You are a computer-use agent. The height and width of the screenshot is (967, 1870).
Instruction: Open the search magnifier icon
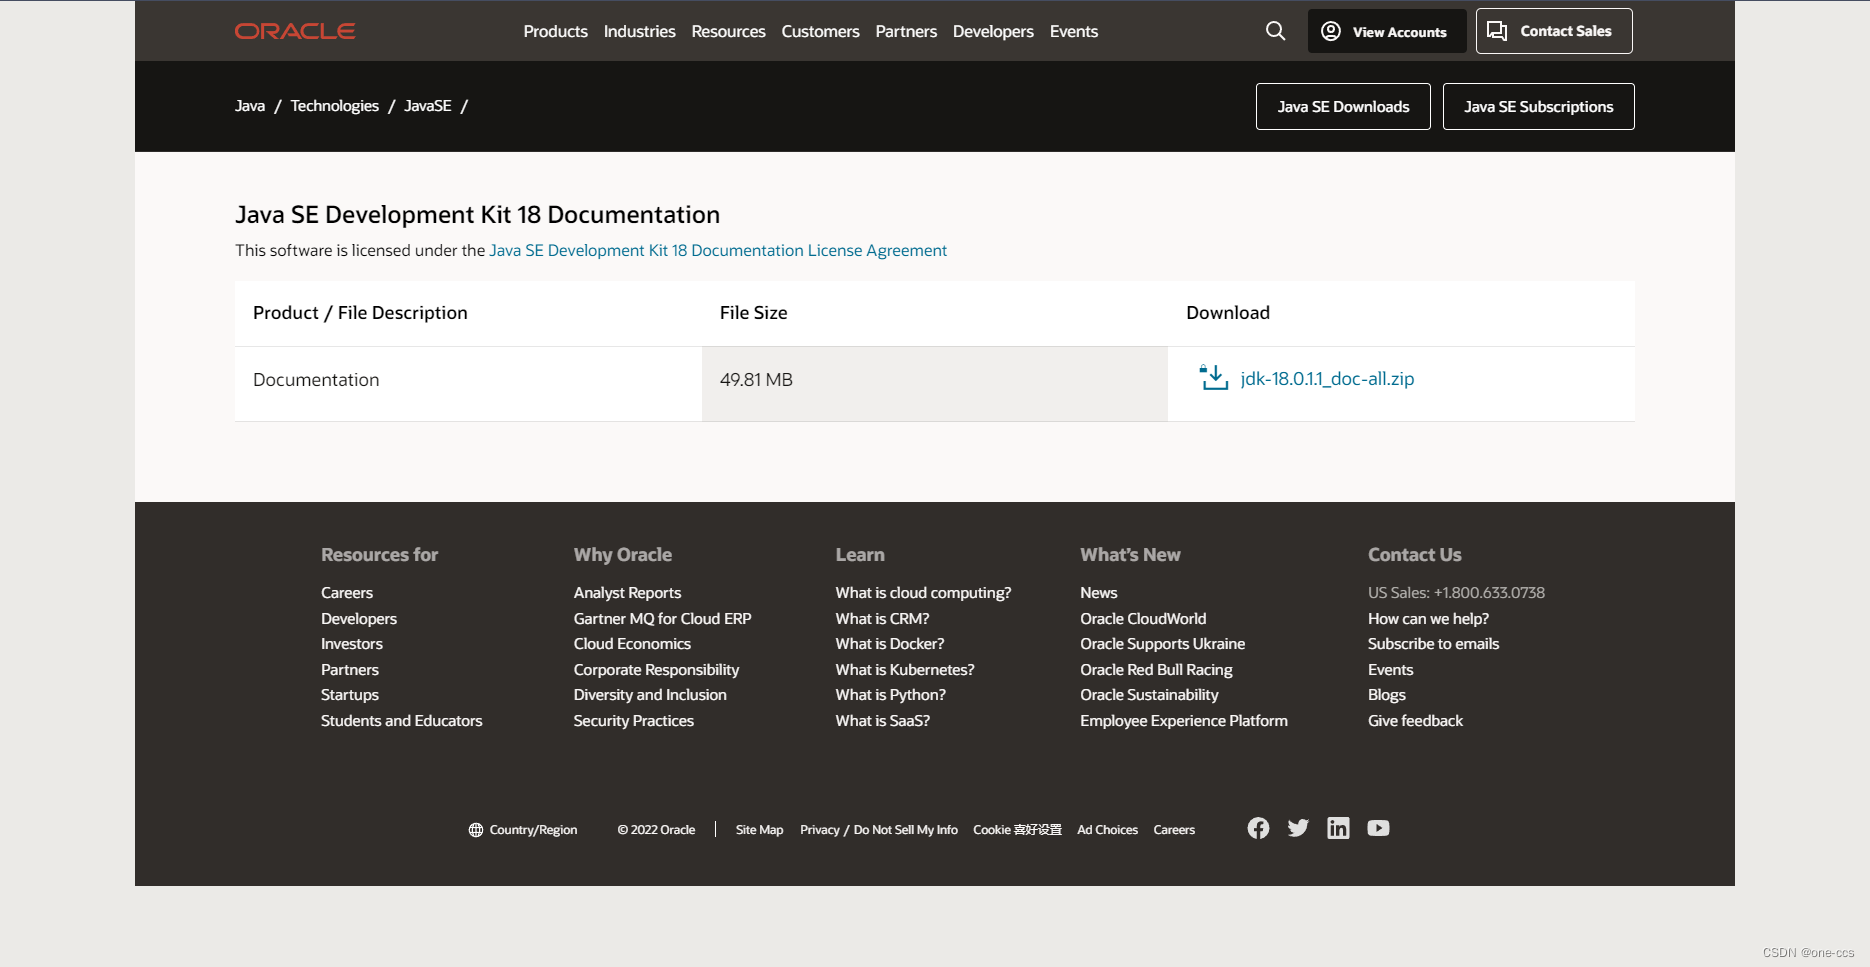(x=1275, y=31)
